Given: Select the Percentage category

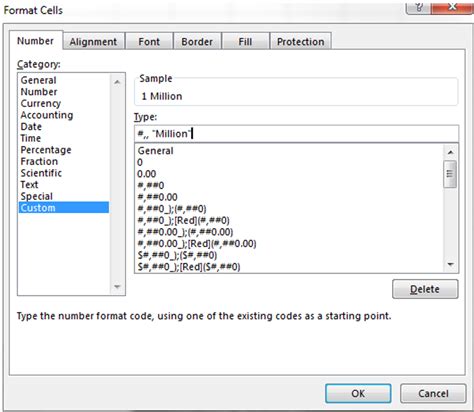Looking at the screenshot, I should (46, 150).
